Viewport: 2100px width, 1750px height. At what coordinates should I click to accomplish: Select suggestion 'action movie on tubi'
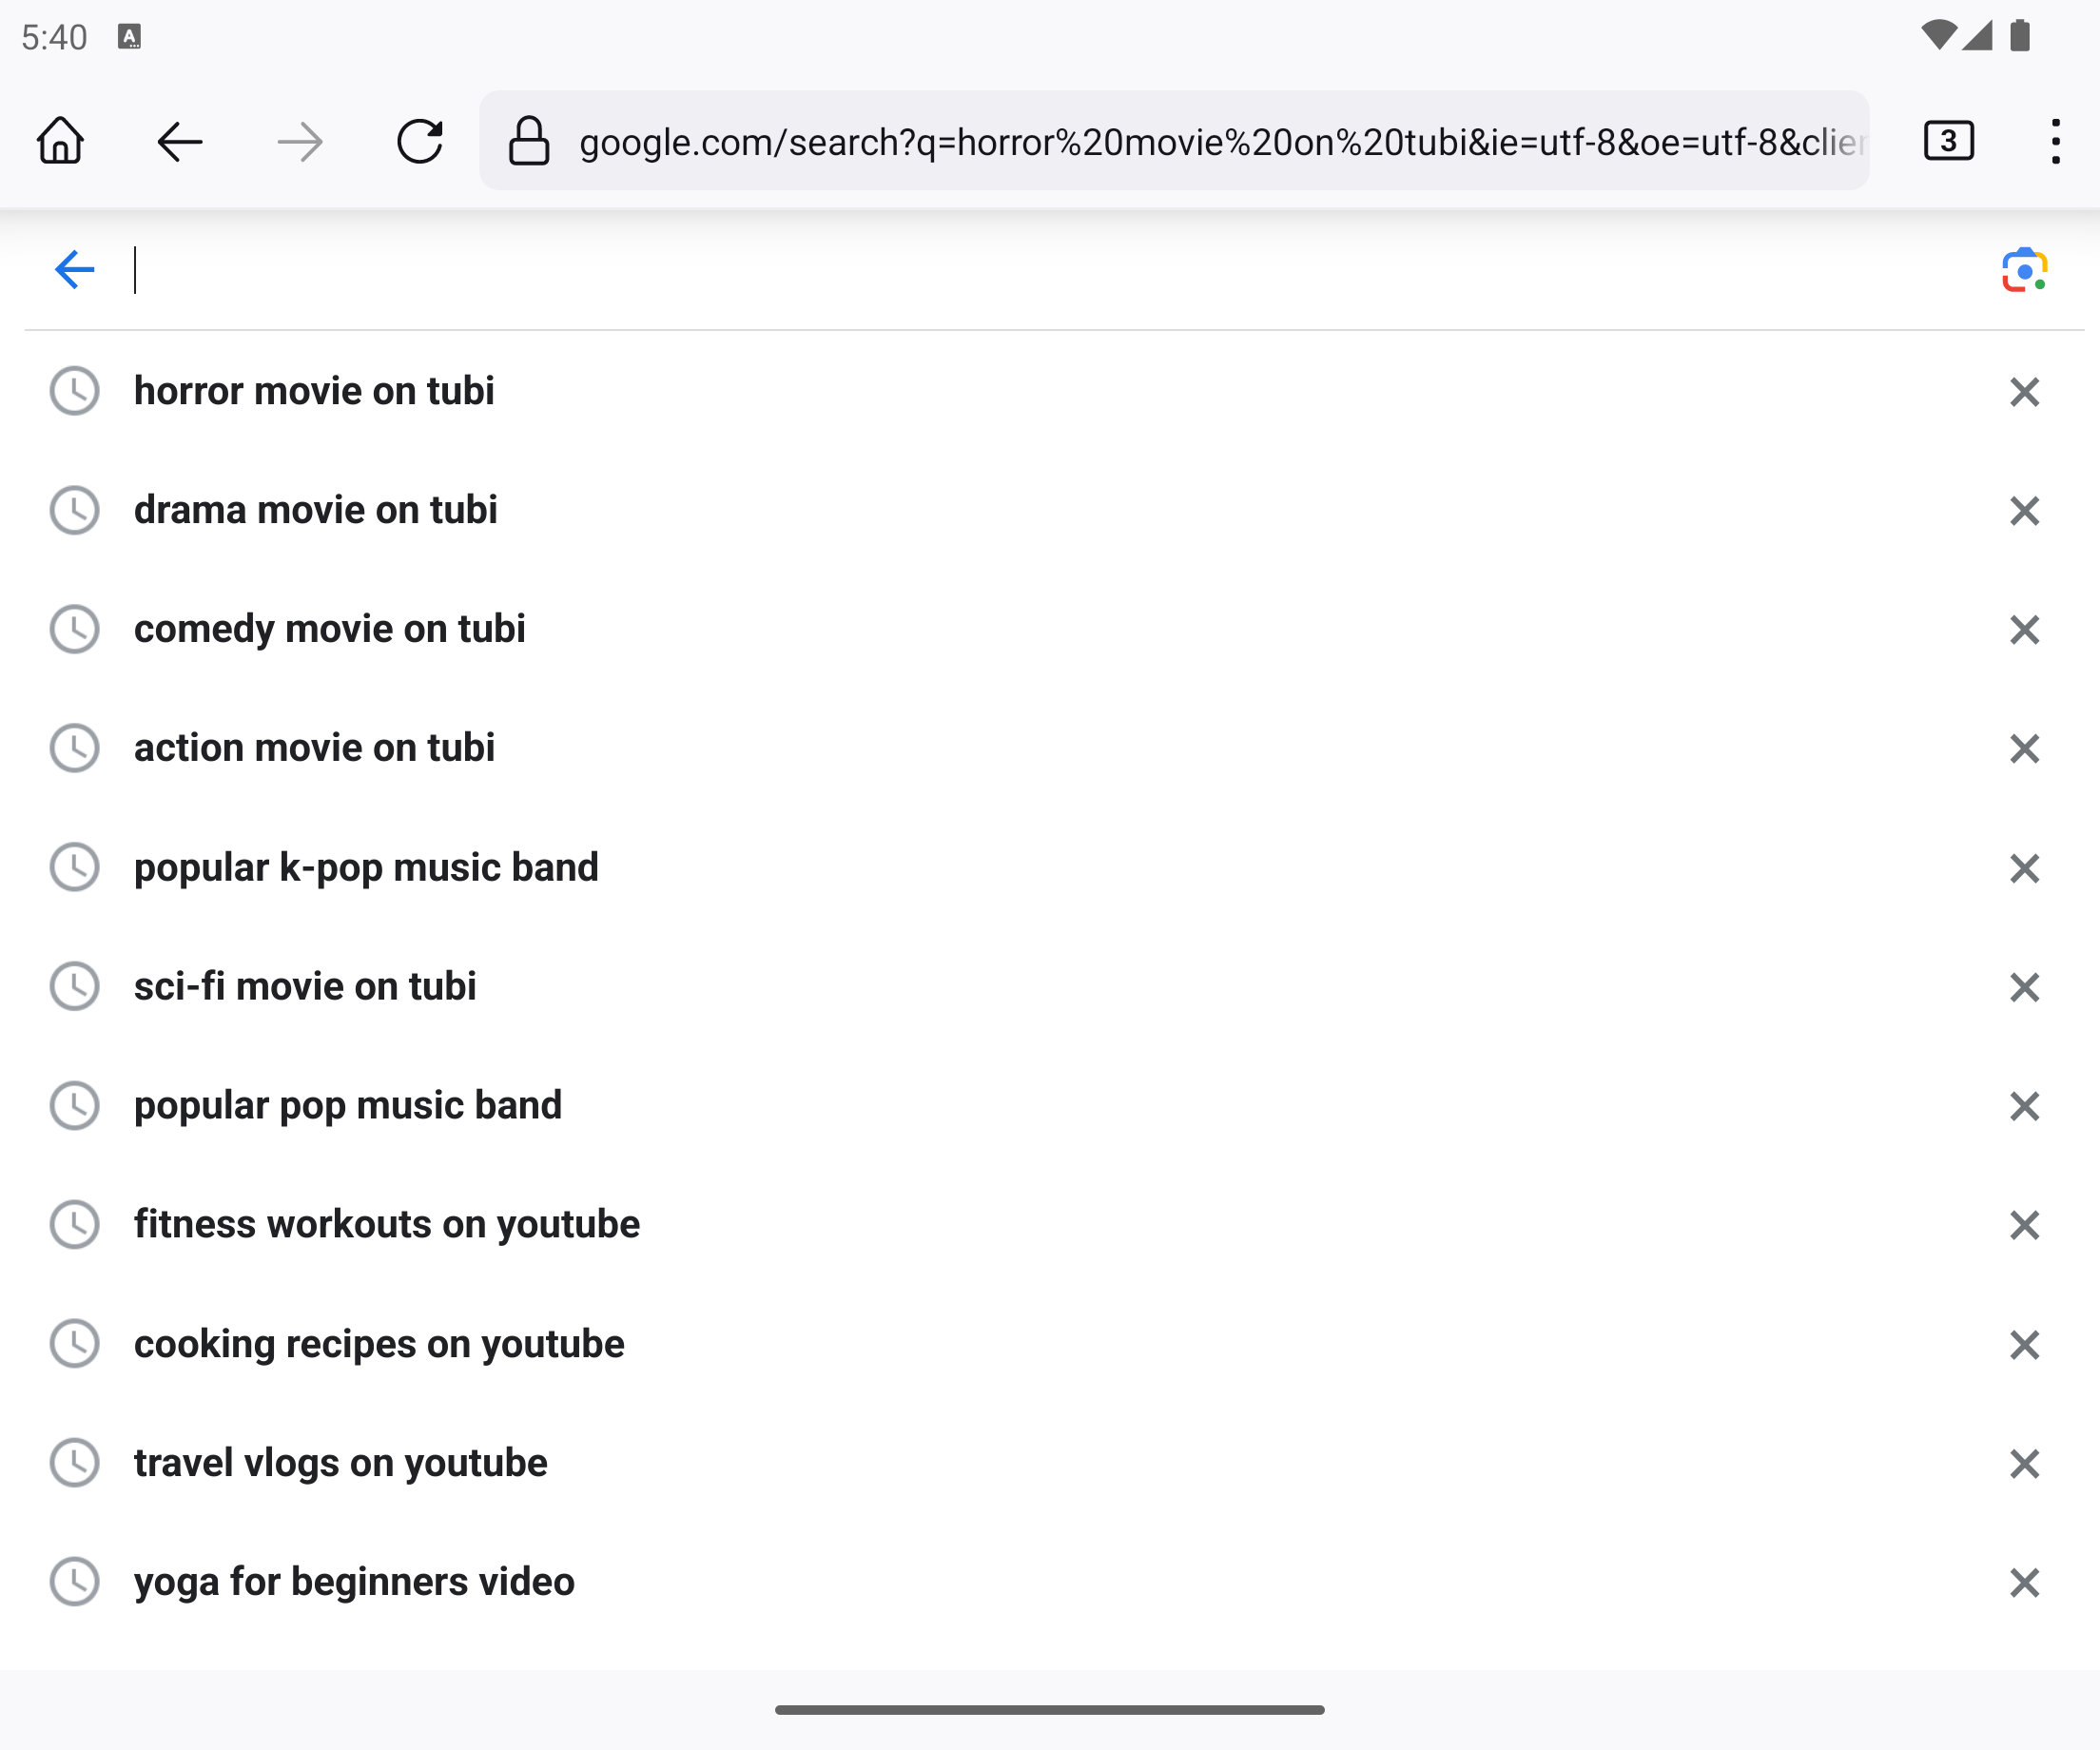point(1050,748)
